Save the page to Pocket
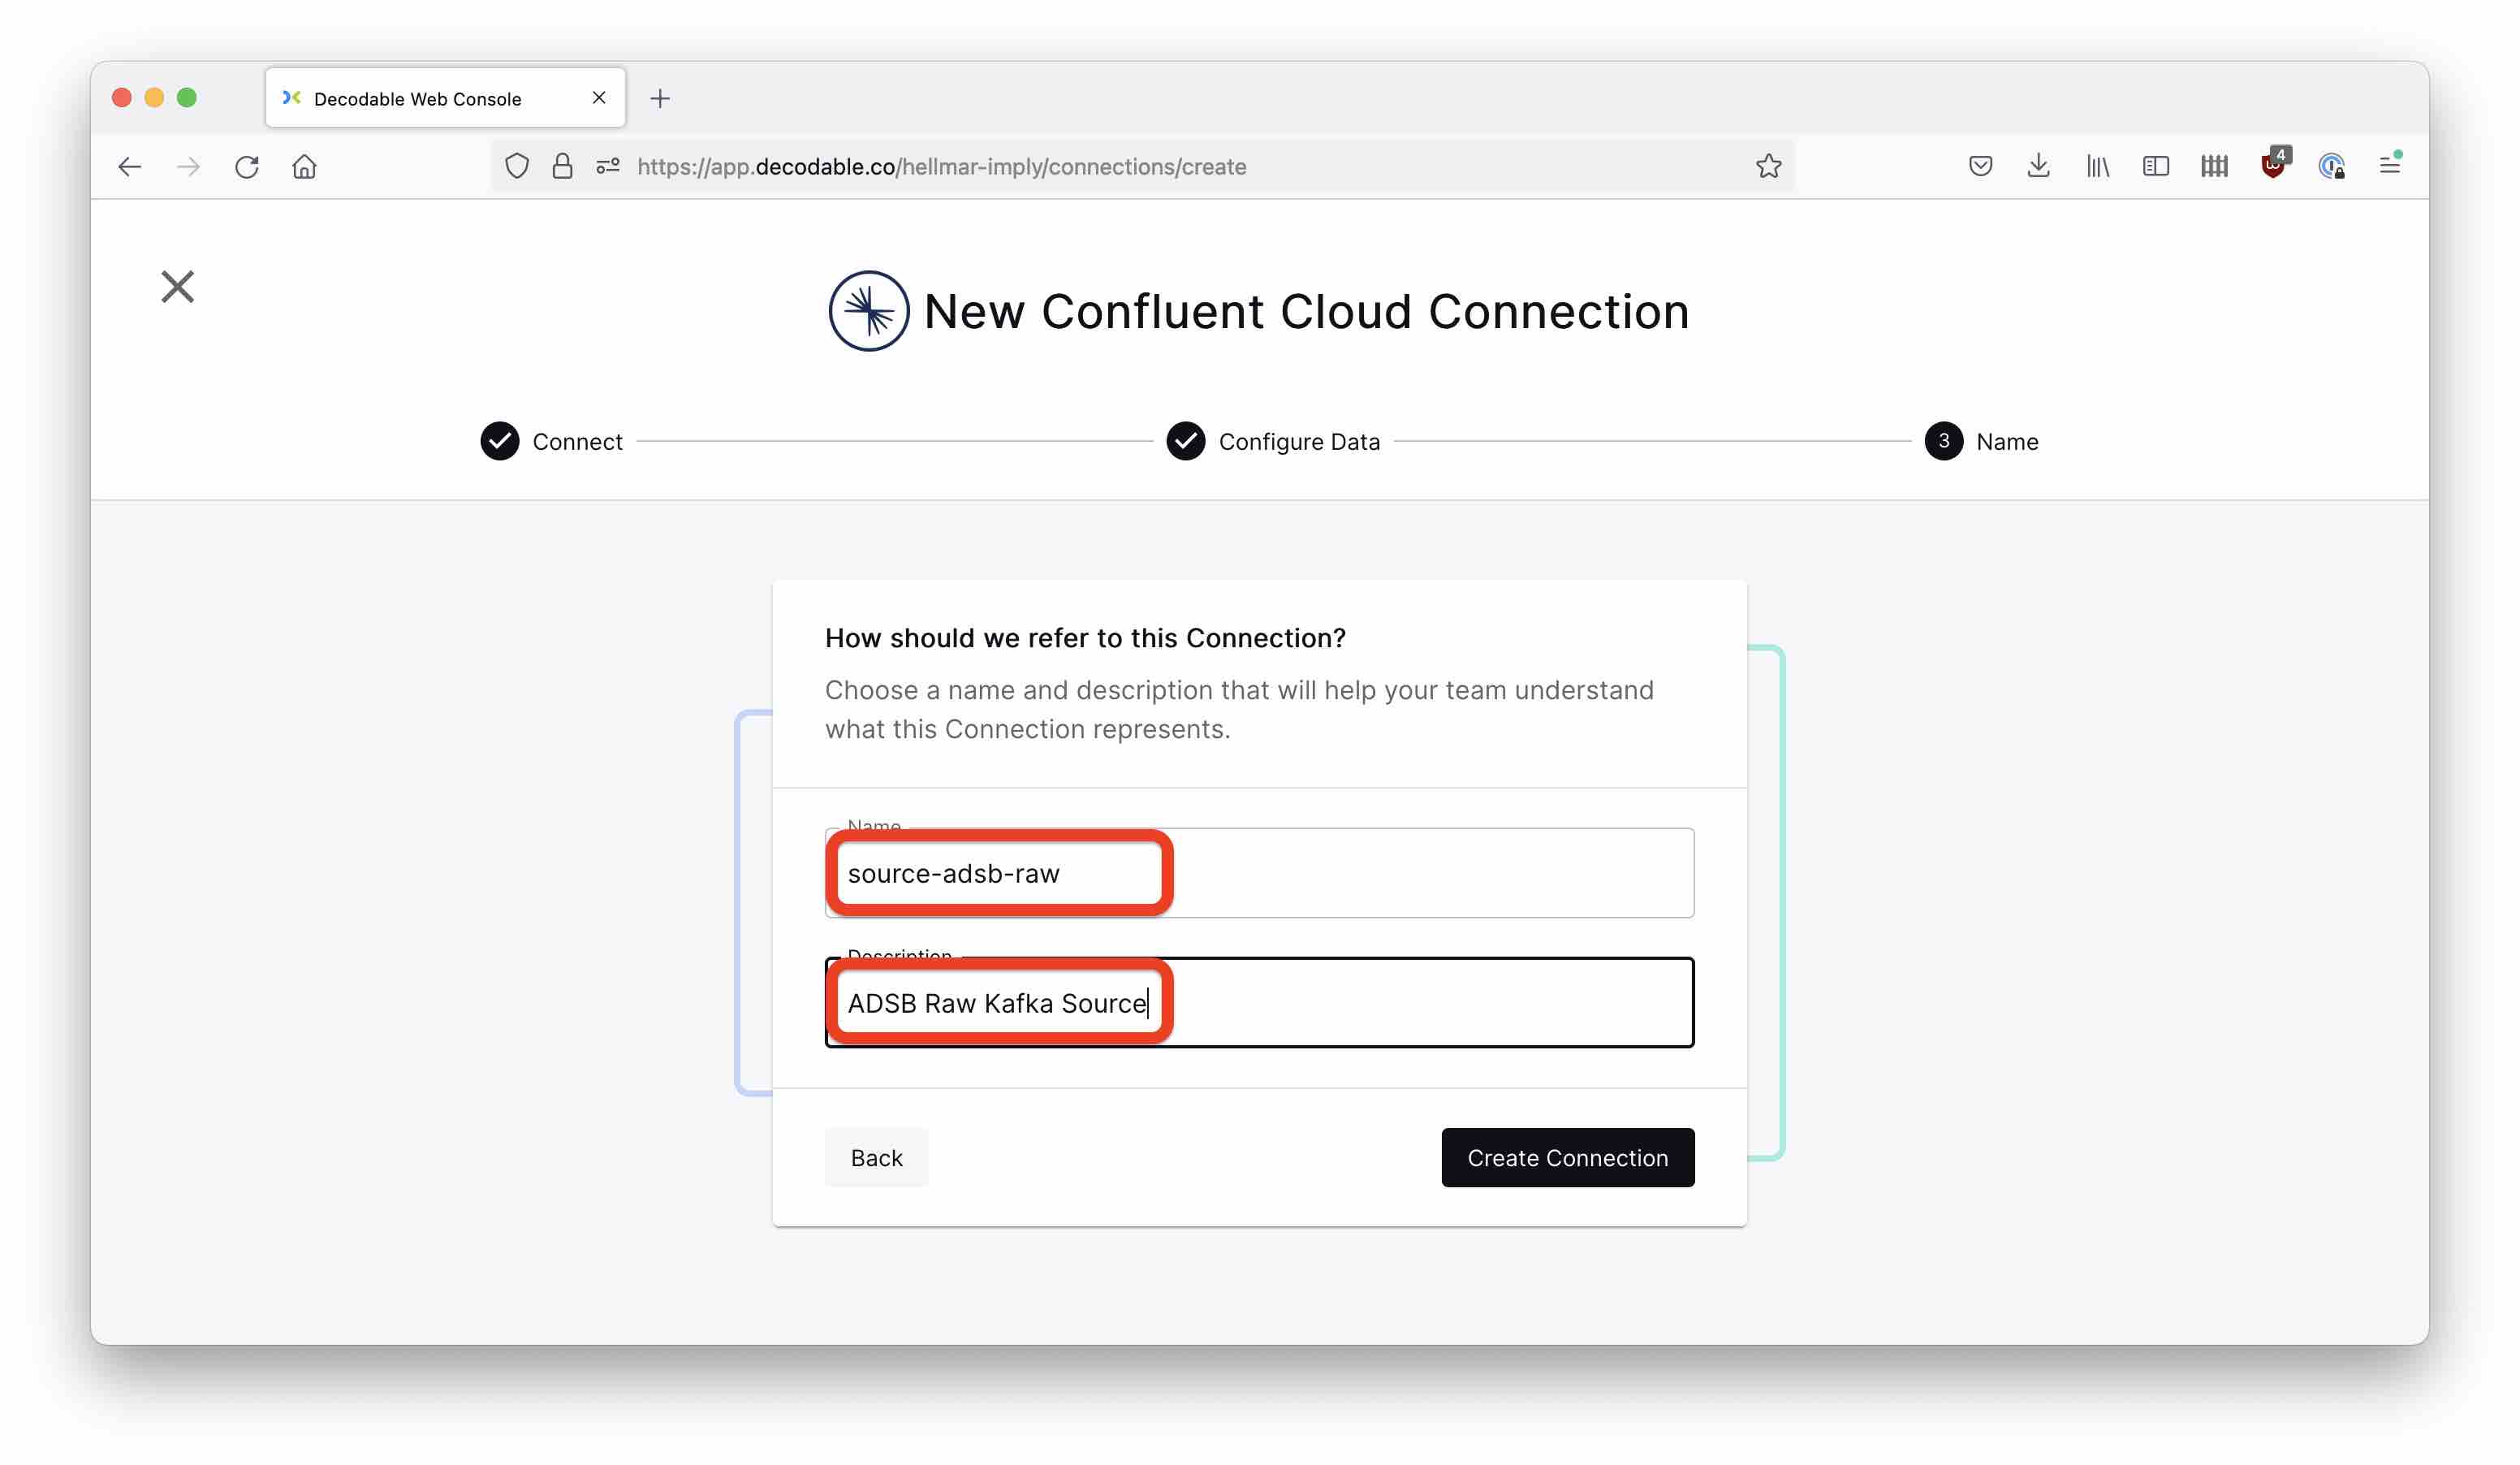The image size is (2520, 1465). (x=1980, y=166)
